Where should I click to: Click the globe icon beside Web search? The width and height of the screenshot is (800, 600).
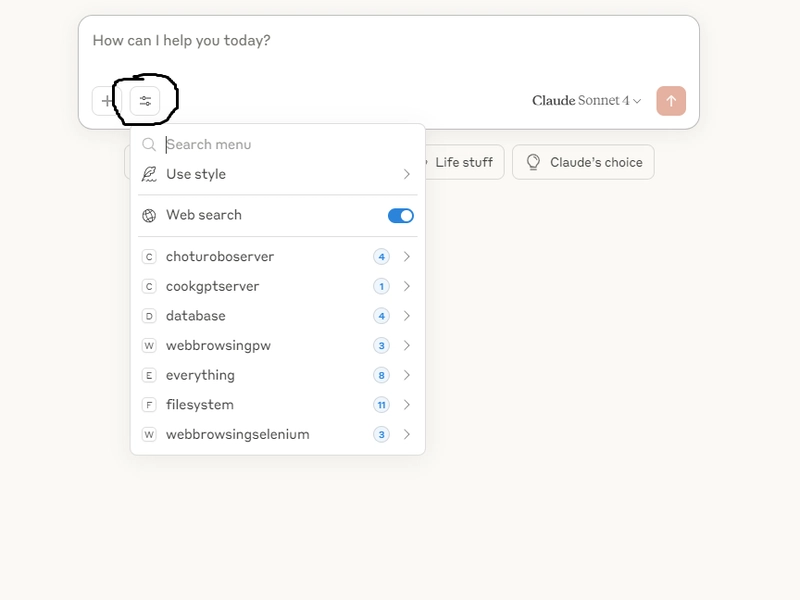pos(149,216)
